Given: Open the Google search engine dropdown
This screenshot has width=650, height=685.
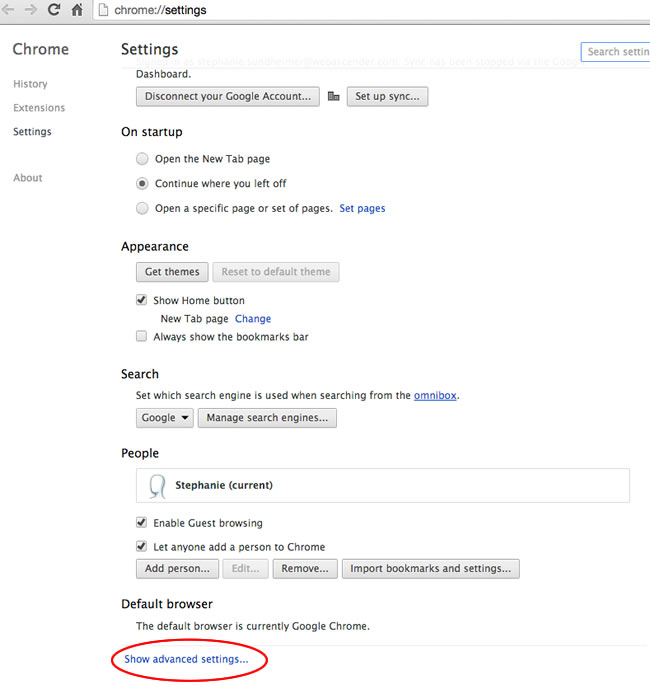Looking at the screenshot, I should tap(165, 418).
